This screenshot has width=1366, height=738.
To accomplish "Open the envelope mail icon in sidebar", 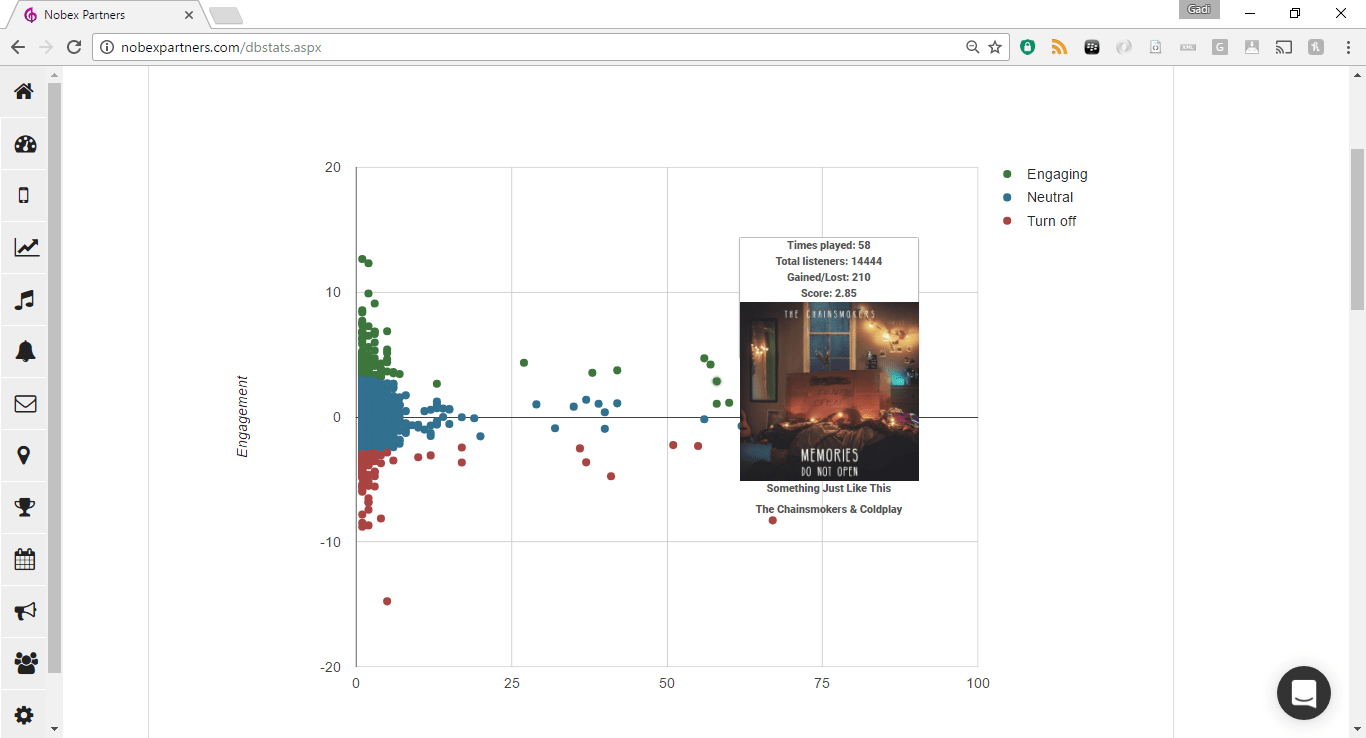I will [x=24, y=404].
